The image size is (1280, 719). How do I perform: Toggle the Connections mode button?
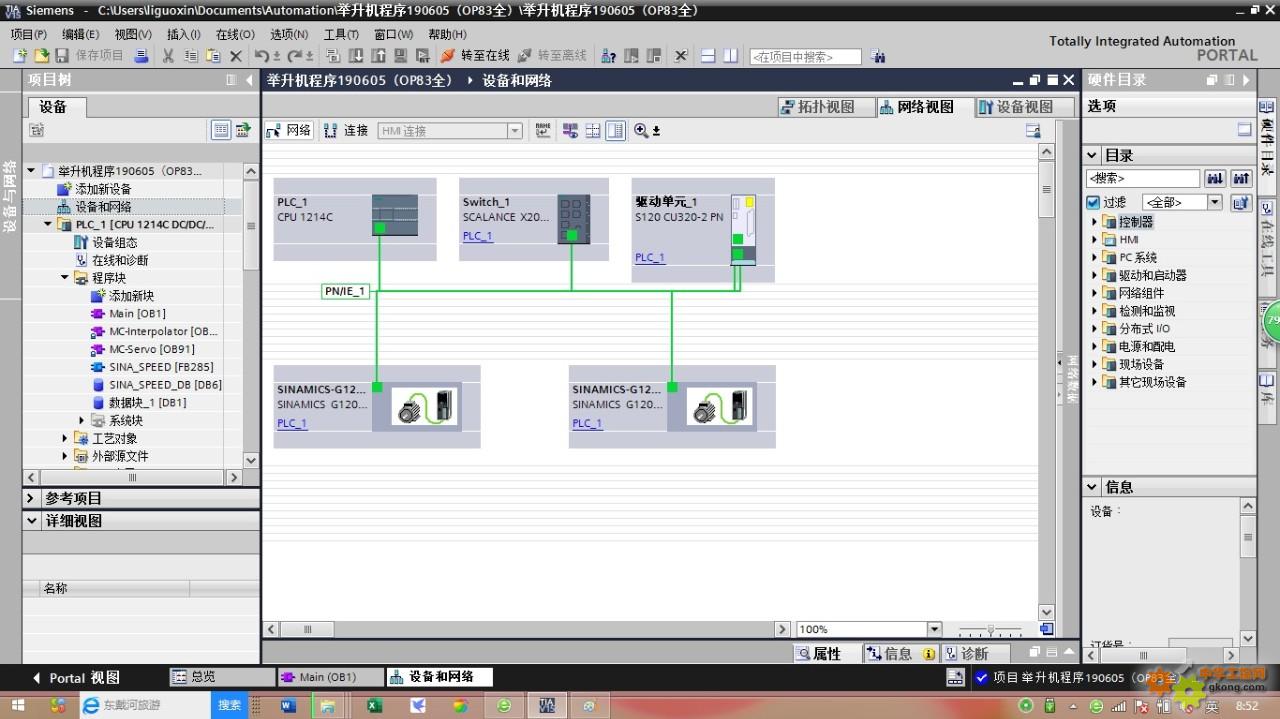346,130
